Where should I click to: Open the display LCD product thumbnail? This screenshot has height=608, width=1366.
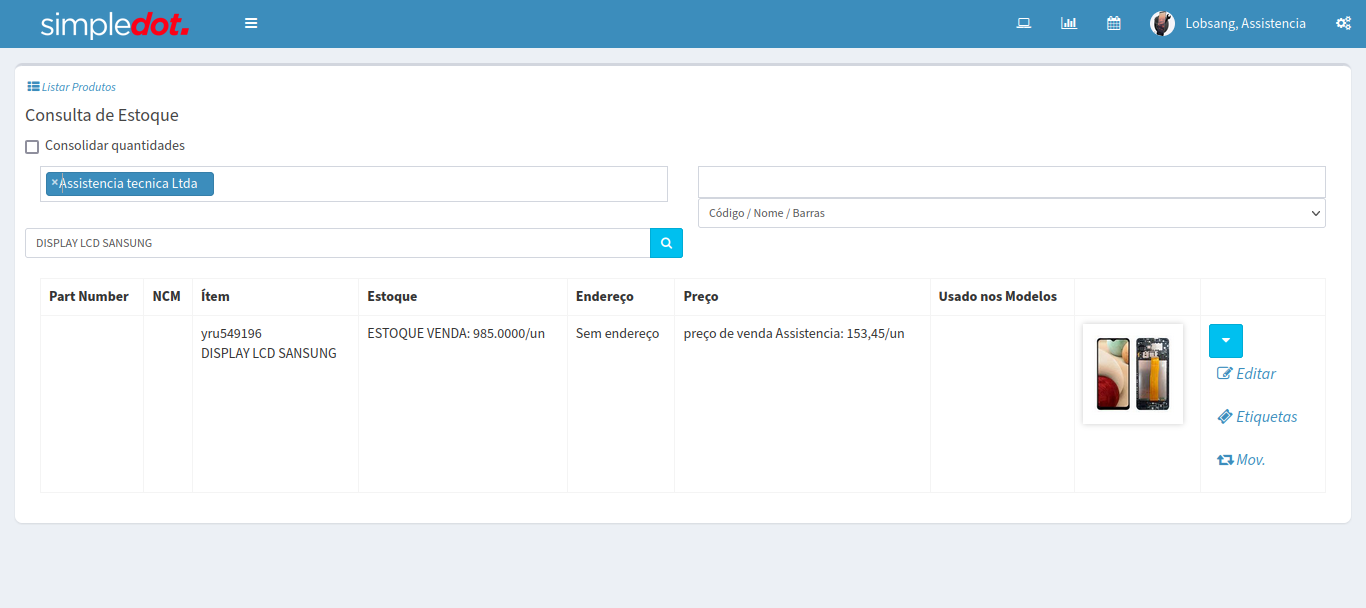click(1132, 374)
